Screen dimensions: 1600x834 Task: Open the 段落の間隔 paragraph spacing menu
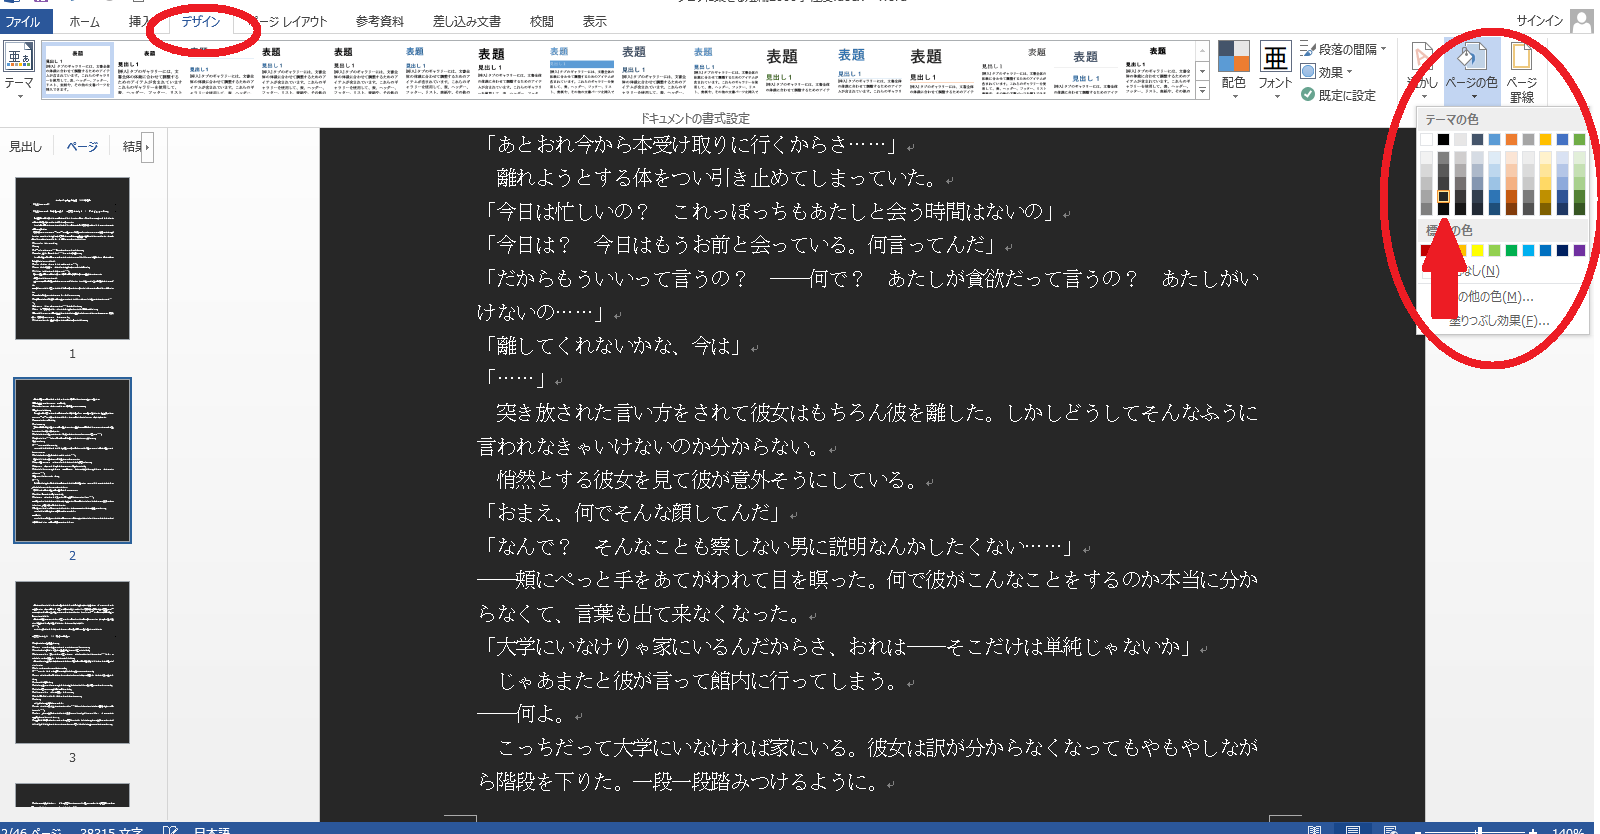[x=1343, y=49]
